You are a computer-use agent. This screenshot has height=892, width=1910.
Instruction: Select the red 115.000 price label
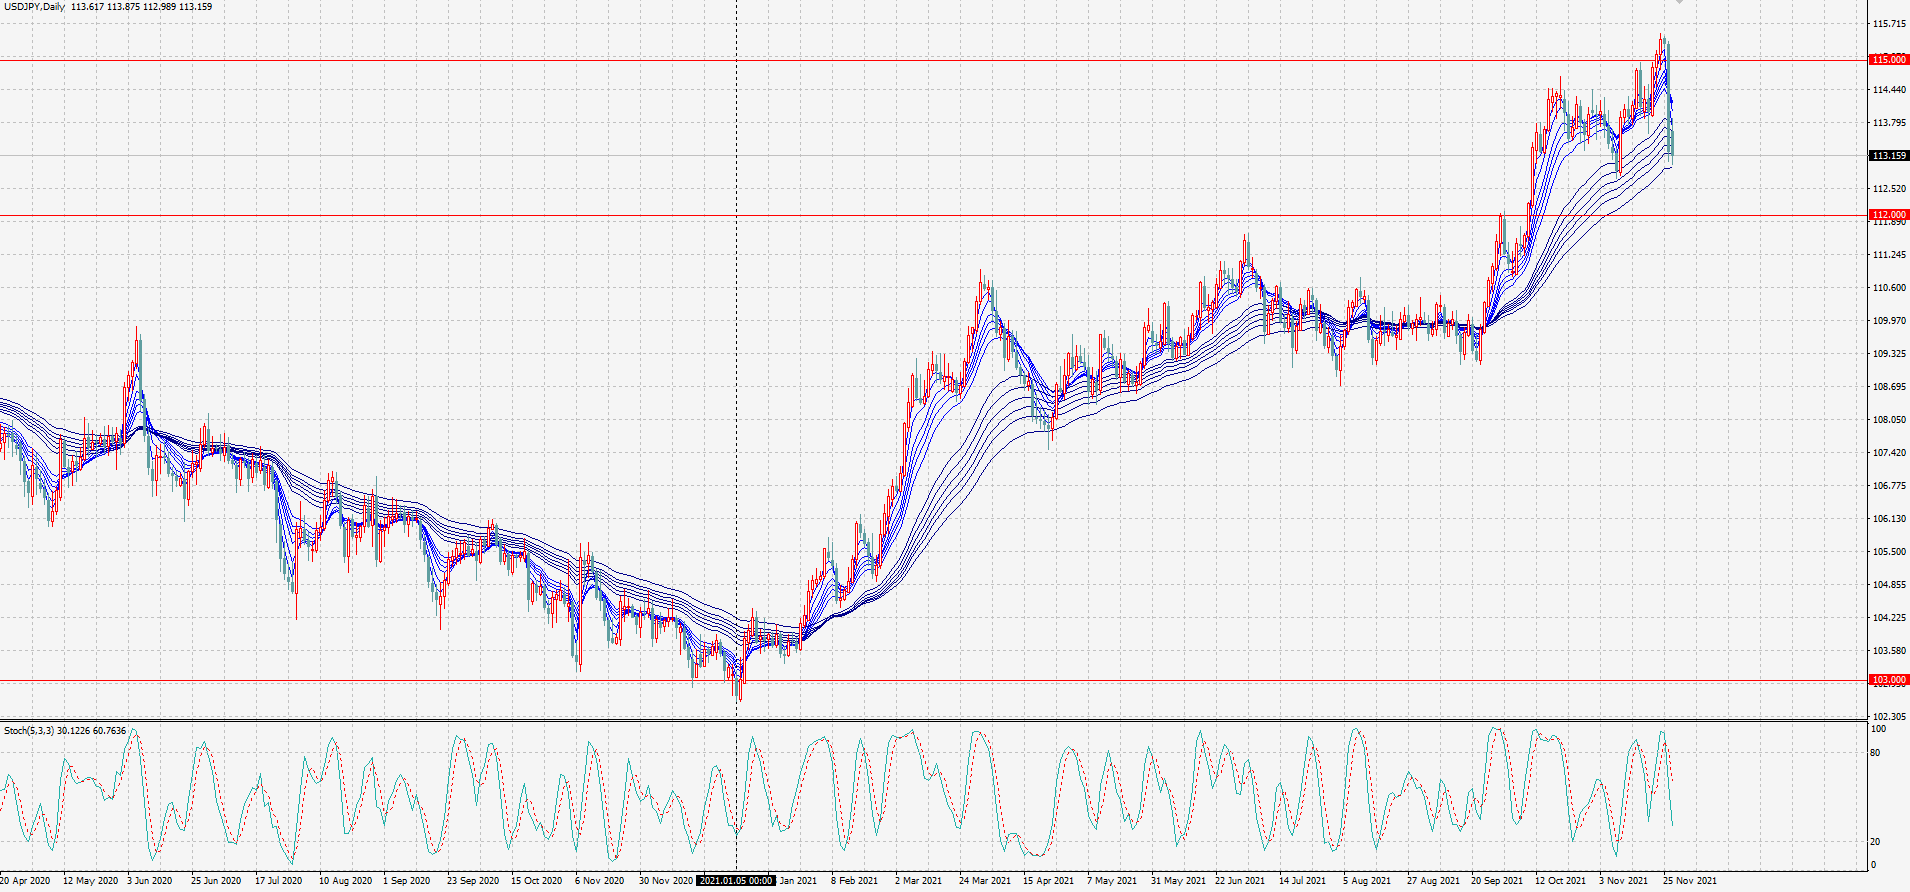[x=1889, y=60]
